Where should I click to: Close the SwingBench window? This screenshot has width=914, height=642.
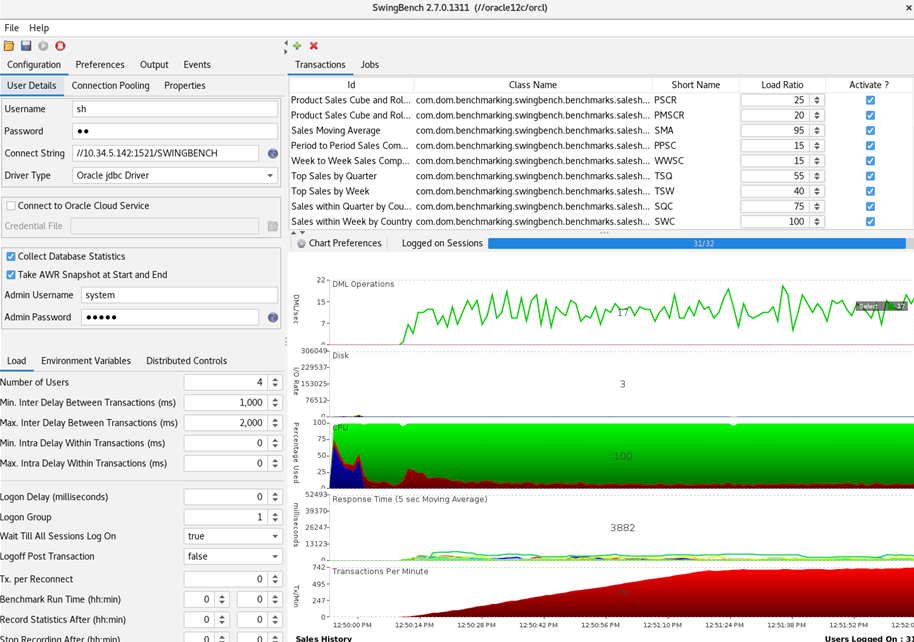(908, 8)
